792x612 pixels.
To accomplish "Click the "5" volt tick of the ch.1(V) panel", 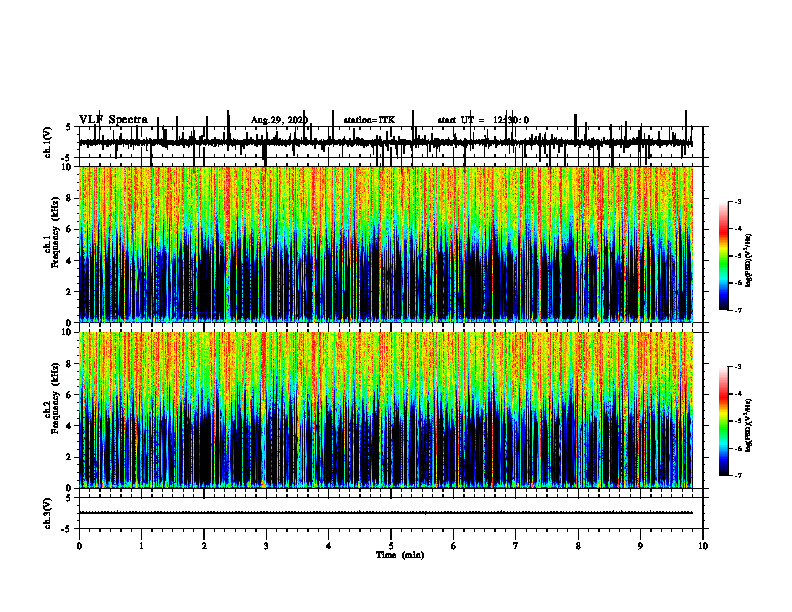I will click(69, 128).
